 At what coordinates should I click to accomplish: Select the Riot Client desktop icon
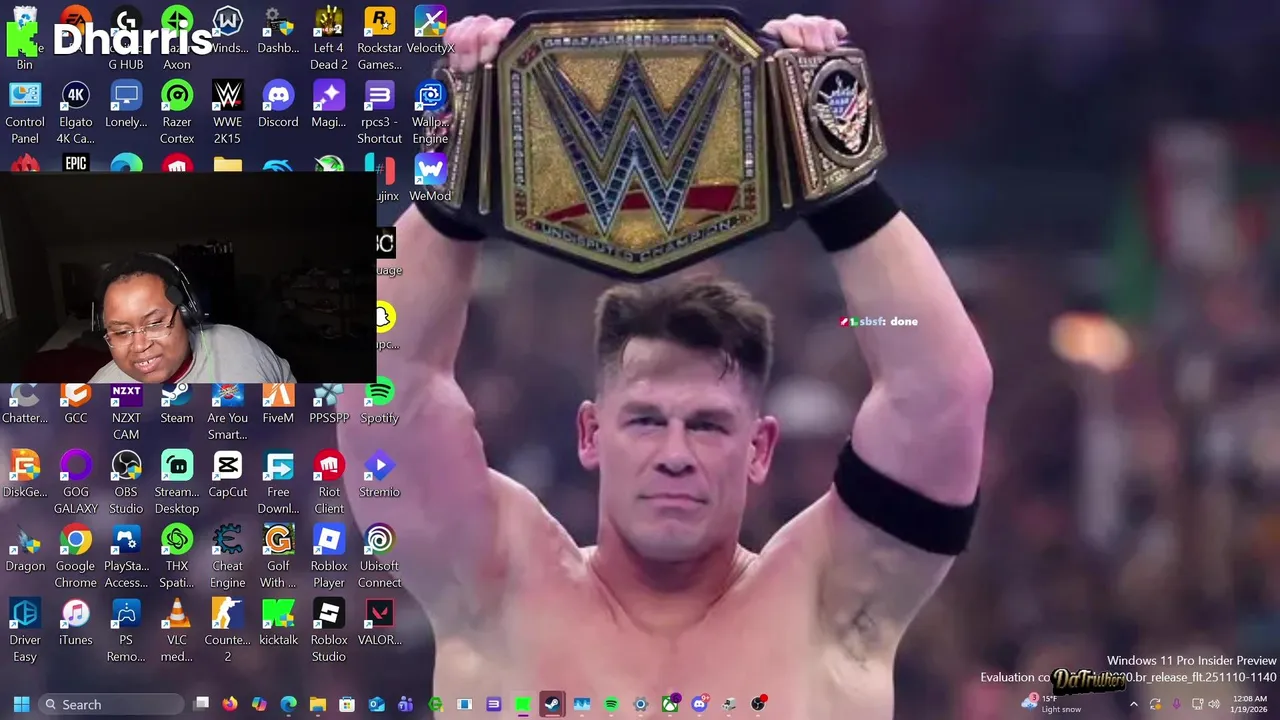[329, 482]
